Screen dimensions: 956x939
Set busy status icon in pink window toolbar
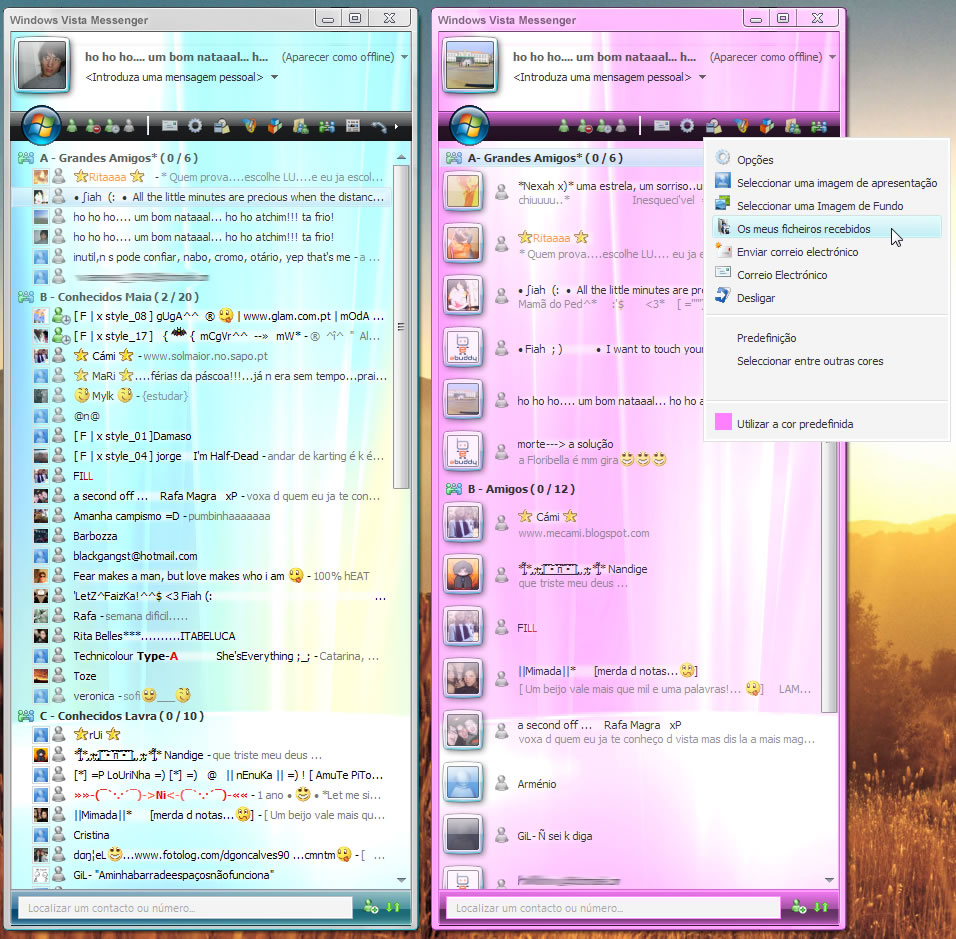pos(585,126)
